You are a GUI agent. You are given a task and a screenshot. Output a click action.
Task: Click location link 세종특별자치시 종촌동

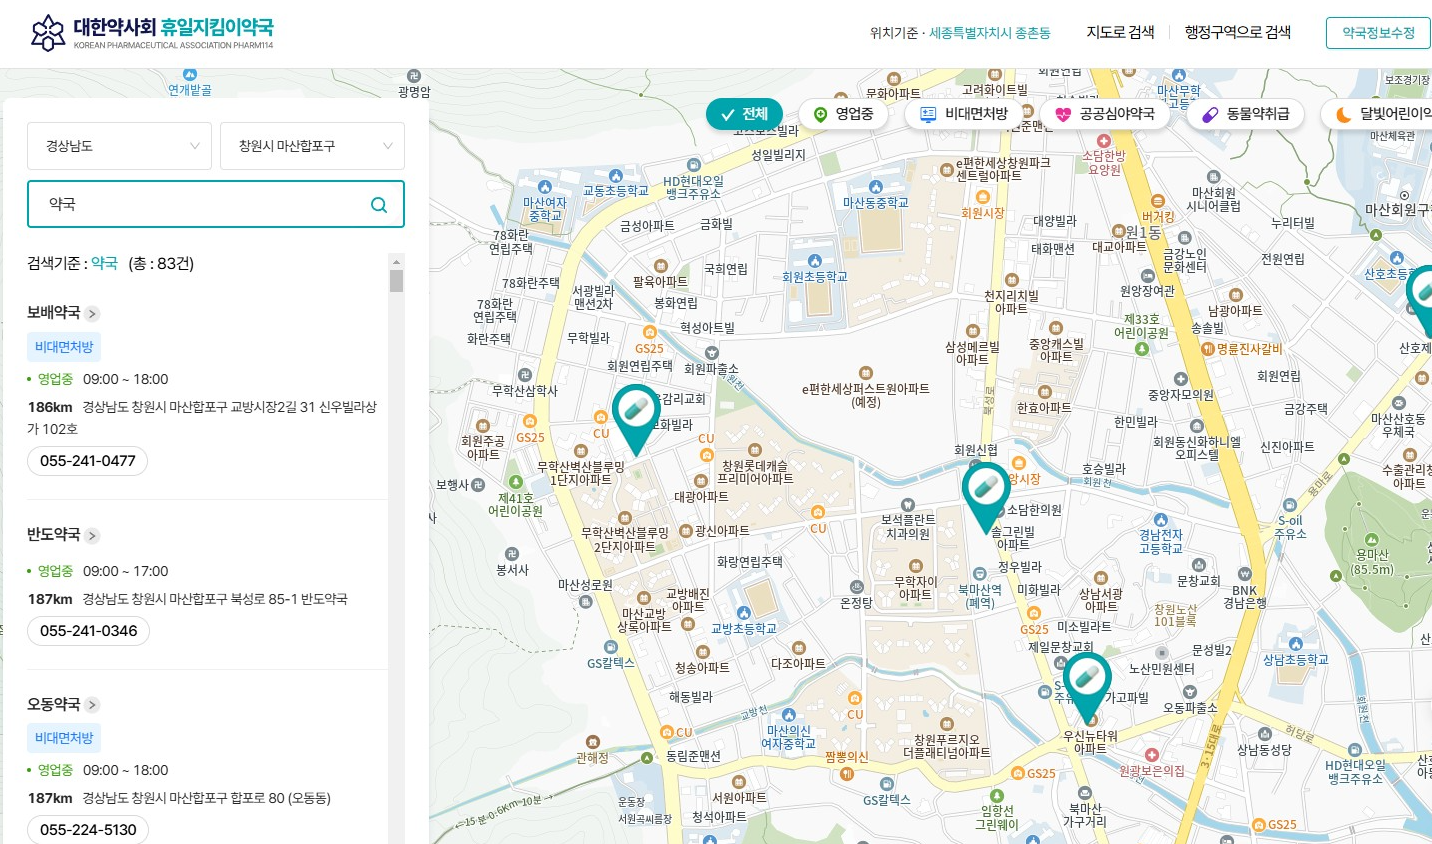pos(990,33)
